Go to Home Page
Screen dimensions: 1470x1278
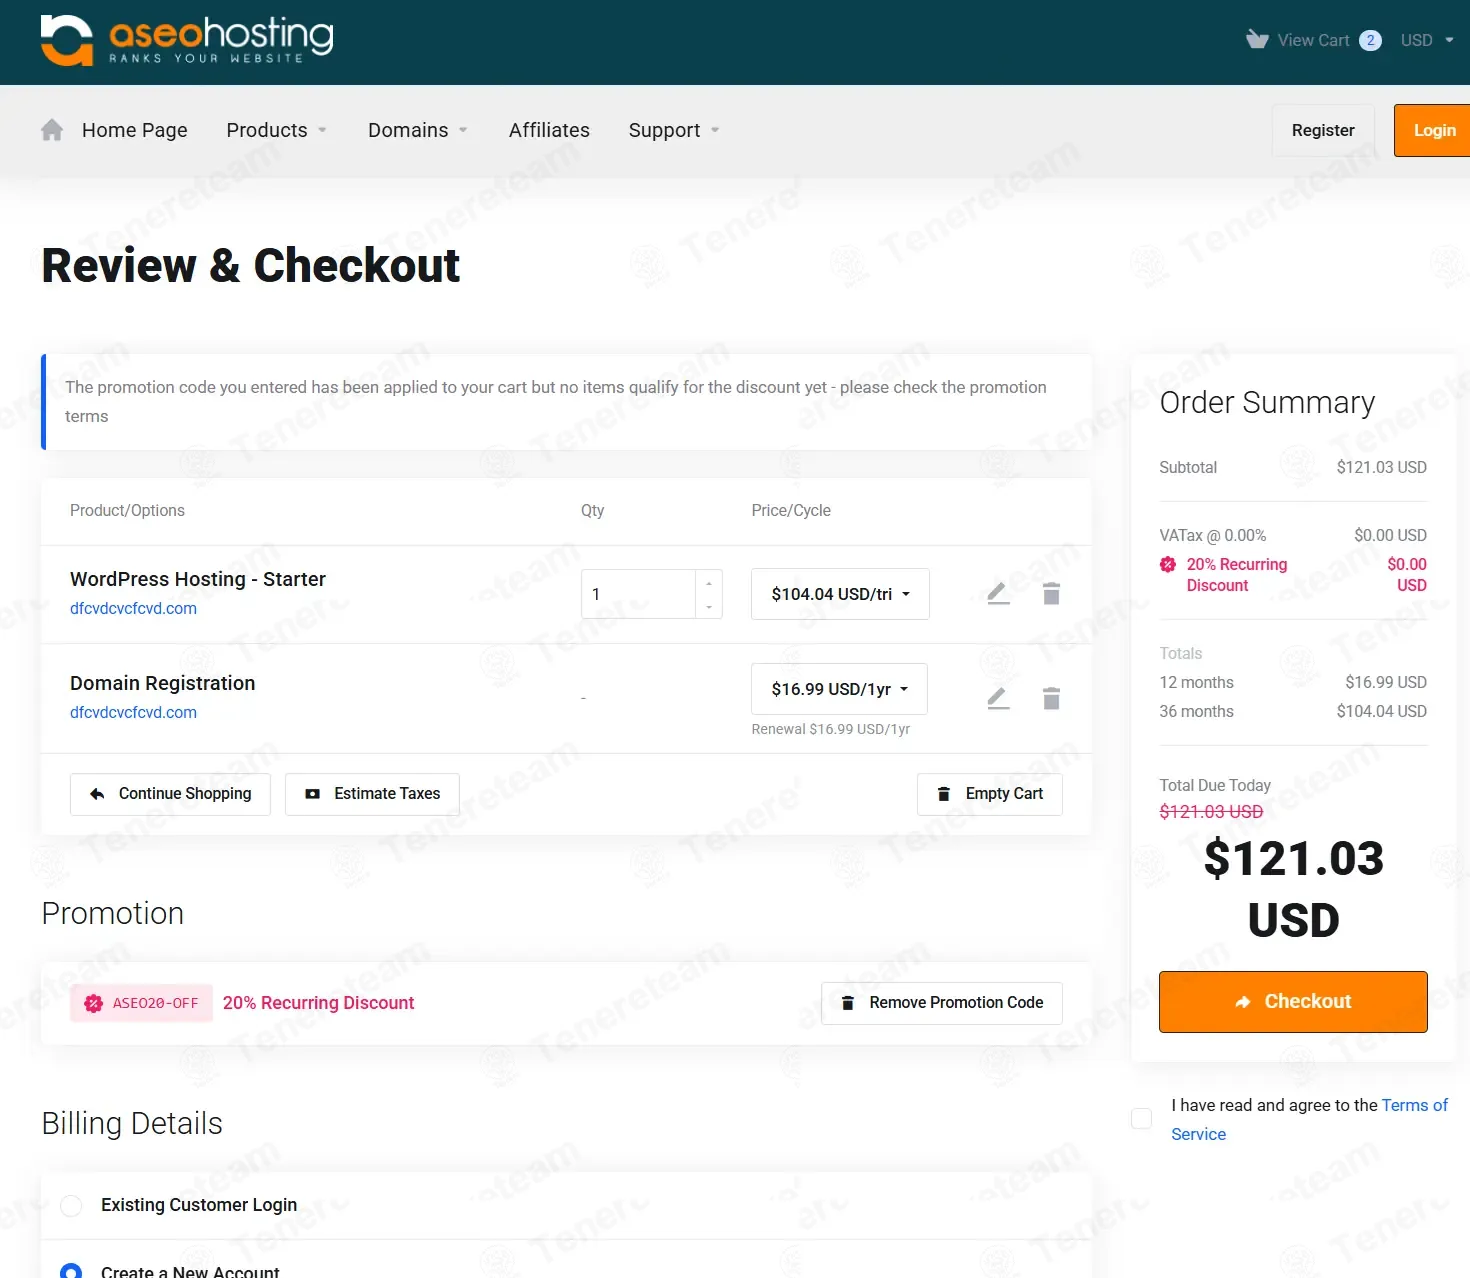(x=135, y=130)
